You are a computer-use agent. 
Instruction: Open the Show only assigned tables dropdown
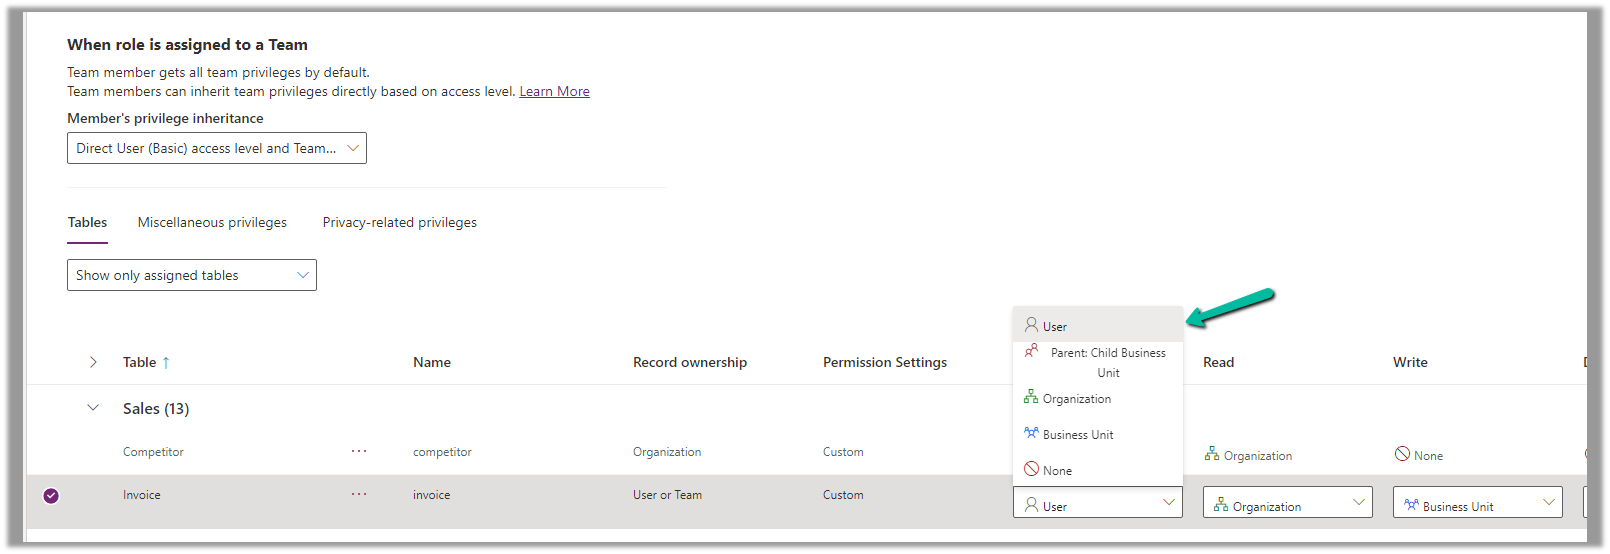tap(191, 275)
